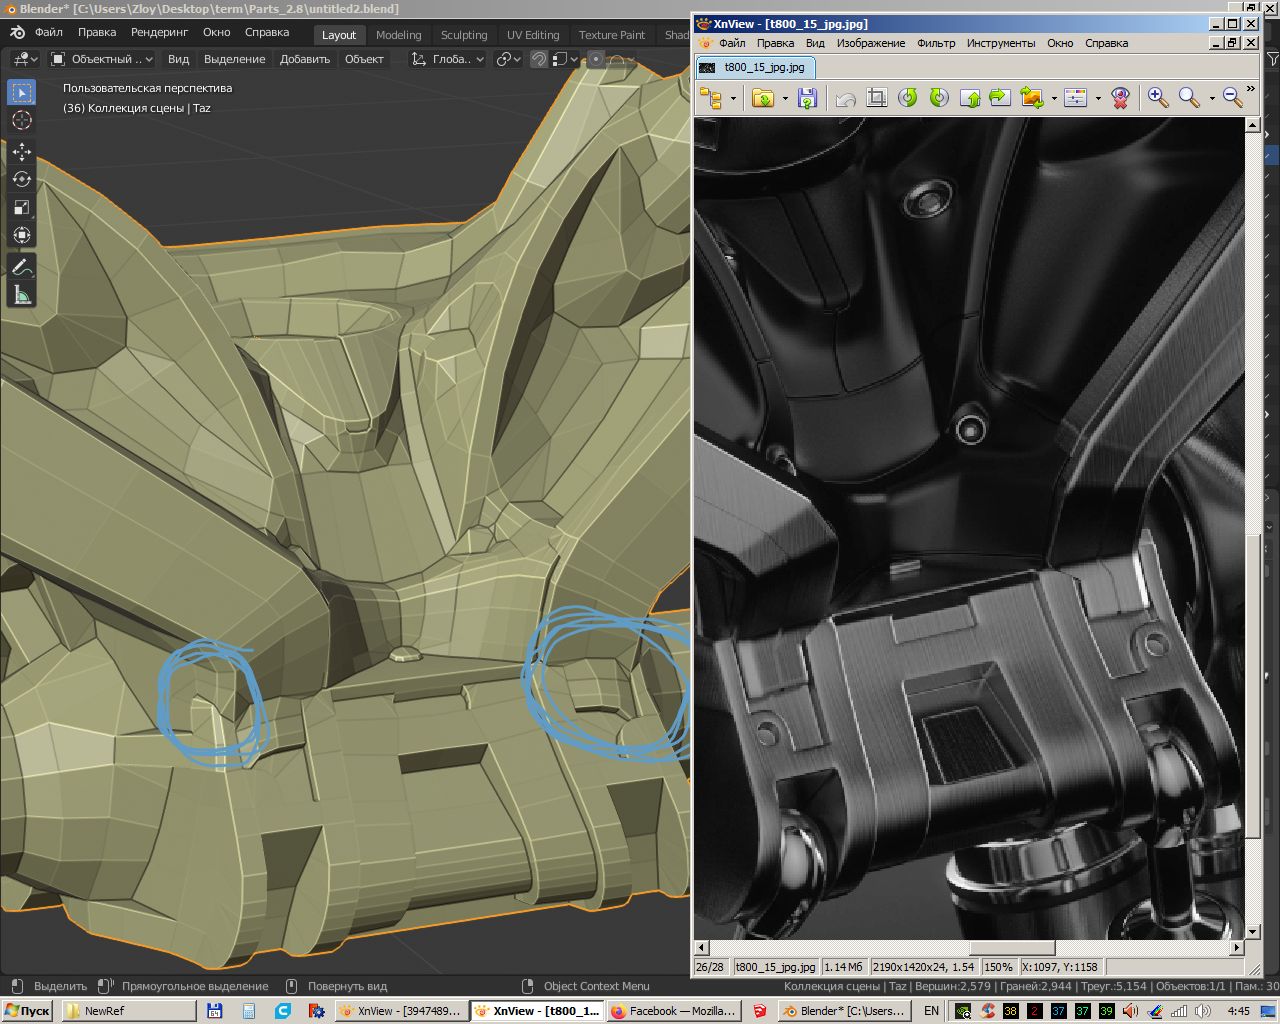
Task: Switch to Blender taskbar button
Action: (x=845, y=1011)
